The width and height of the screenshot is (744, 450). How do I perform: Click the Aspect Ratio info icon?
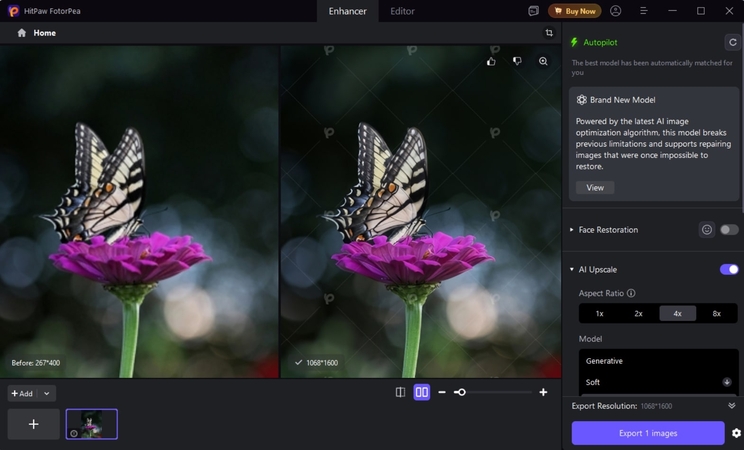[x=631, y=293]
